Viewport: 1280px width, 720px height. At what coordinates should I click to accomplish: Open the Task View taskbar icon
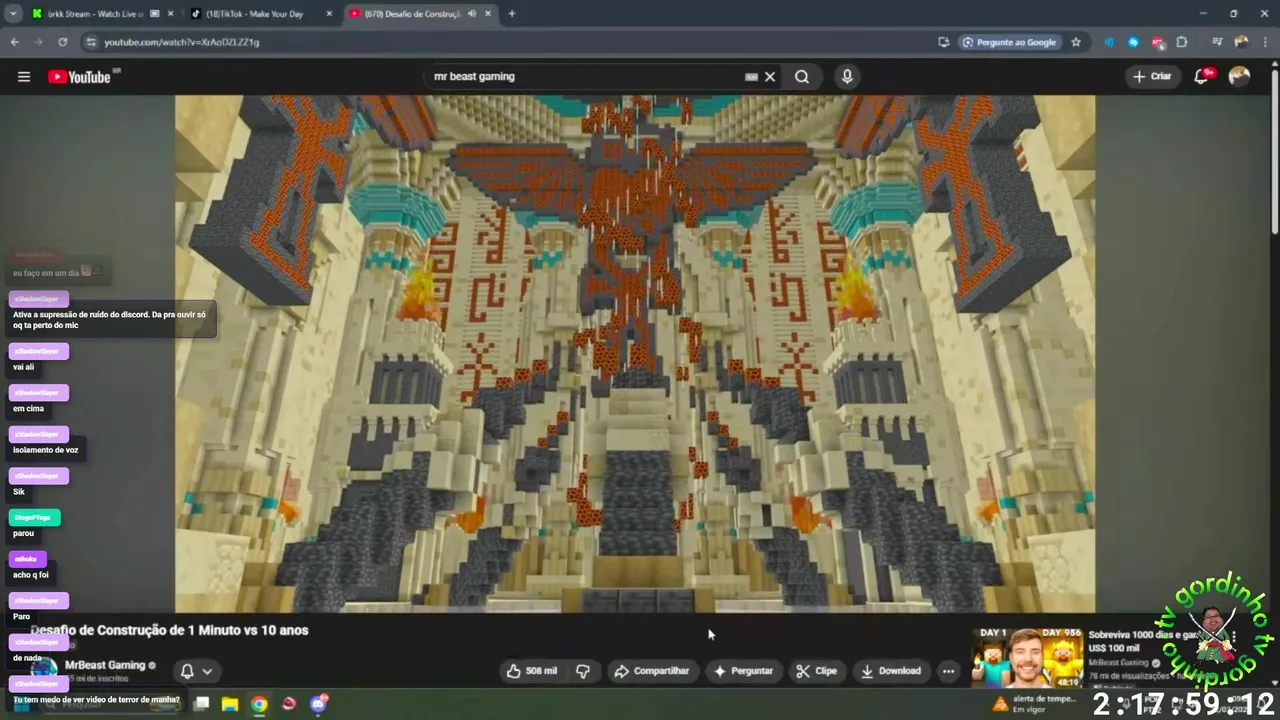(201, 704)
